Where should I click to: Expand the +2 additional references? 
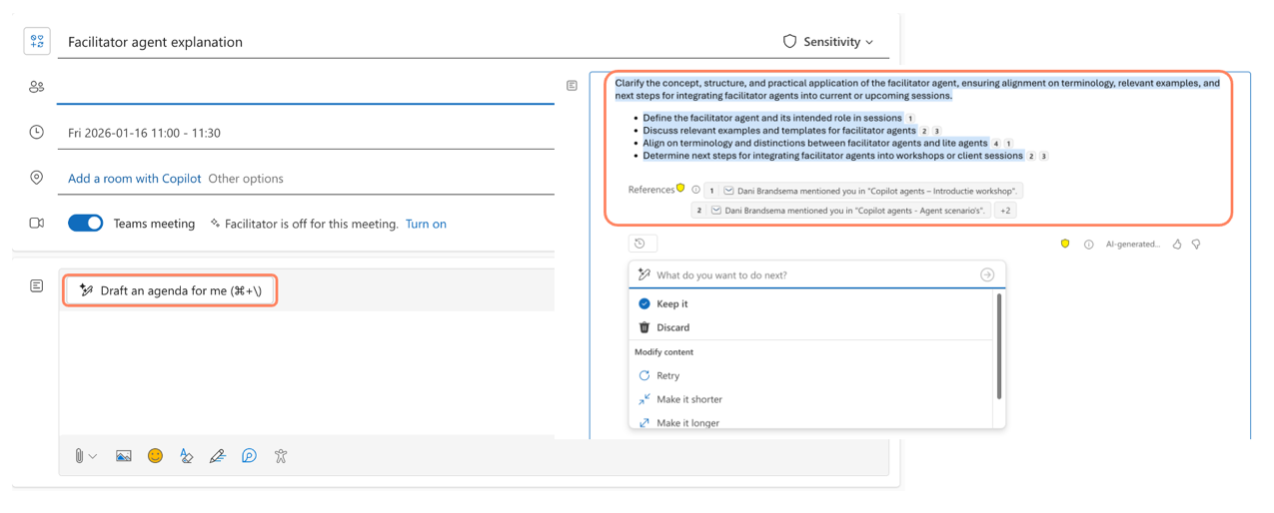(1005, 210)
